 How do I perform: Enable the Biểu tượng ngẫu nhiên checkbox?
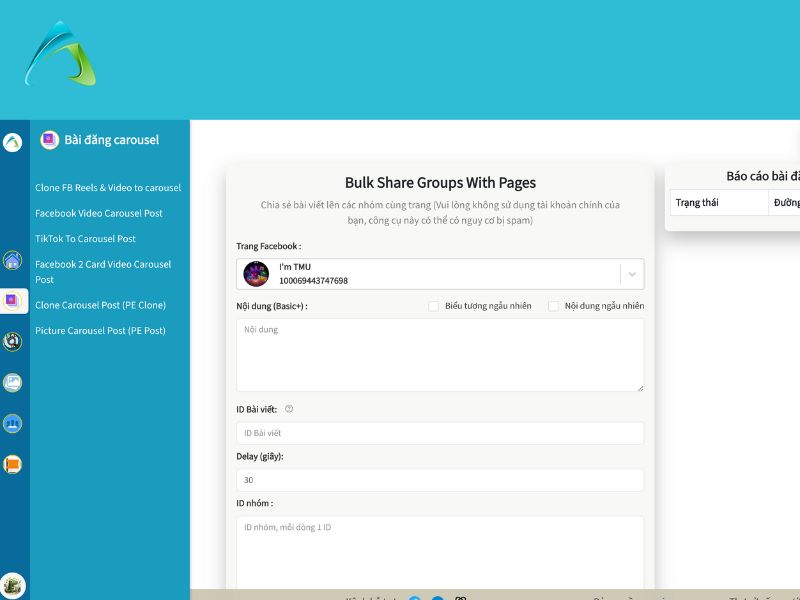(x=433, y=306)
